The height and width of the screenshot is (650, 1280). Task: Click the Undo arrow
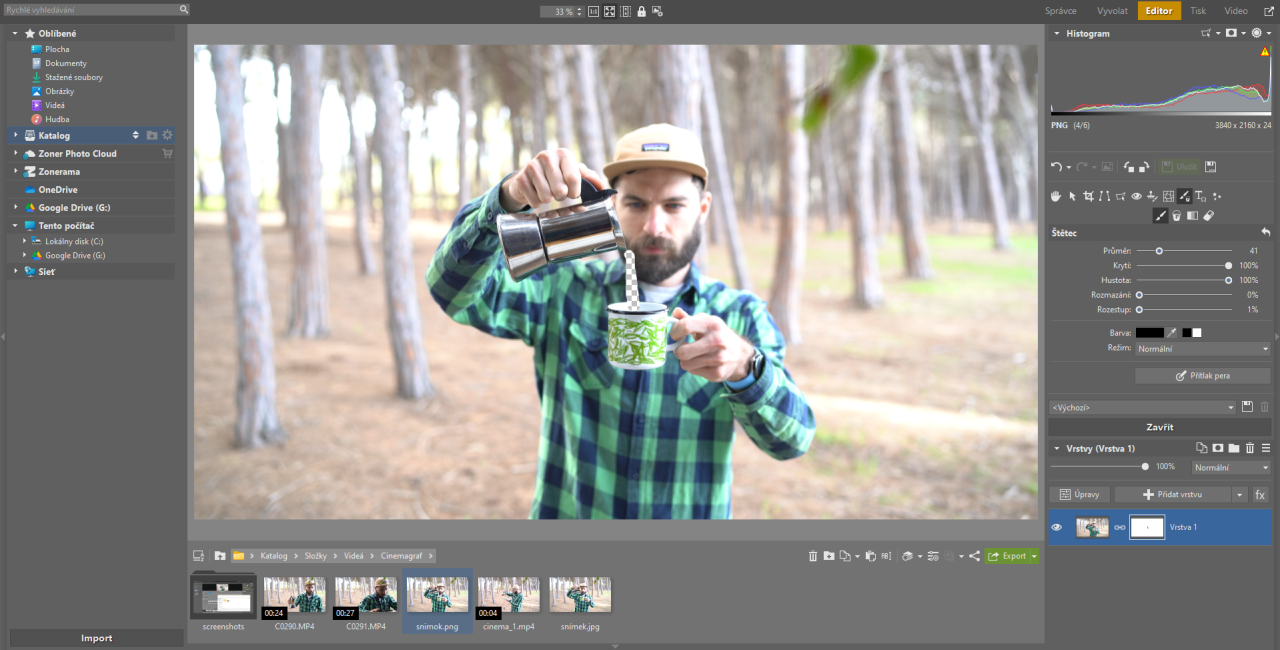tap(1056, 167)
